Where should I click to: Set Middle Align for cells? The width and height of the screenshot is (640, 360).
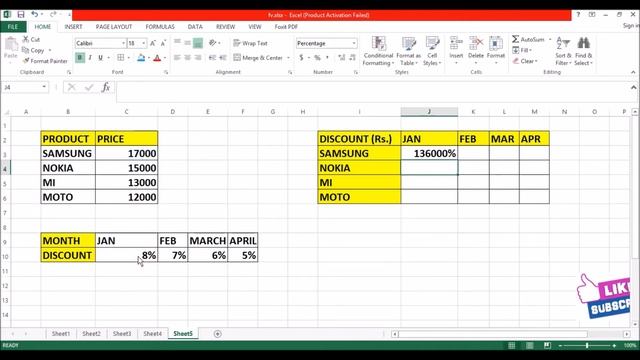tap(187, 42)
